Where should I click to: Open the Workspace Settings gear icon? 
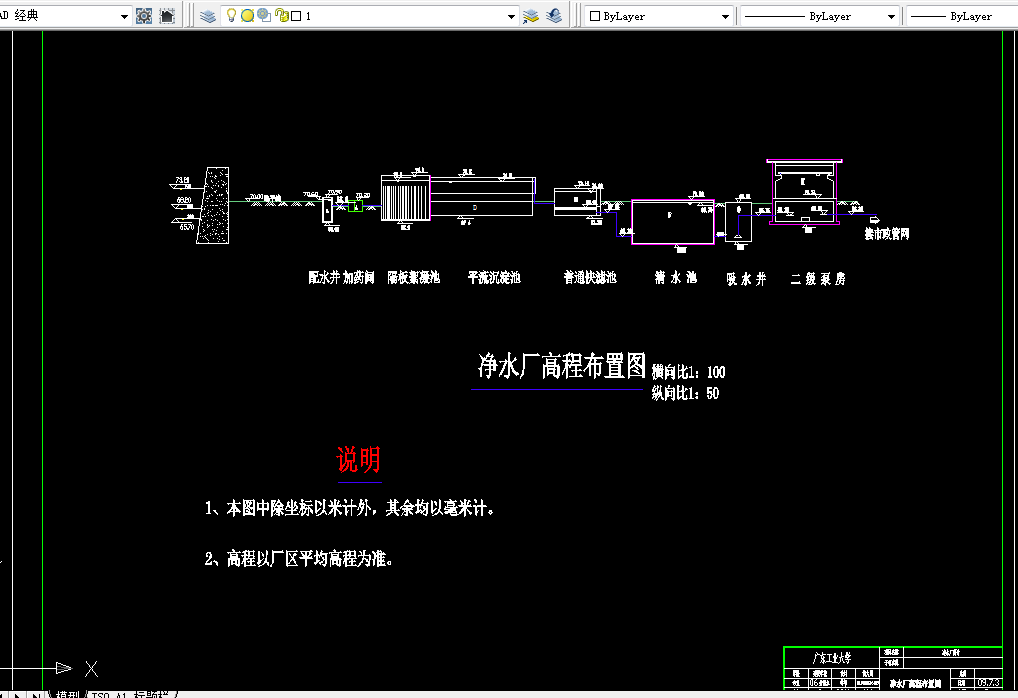[x=143, y=16]
